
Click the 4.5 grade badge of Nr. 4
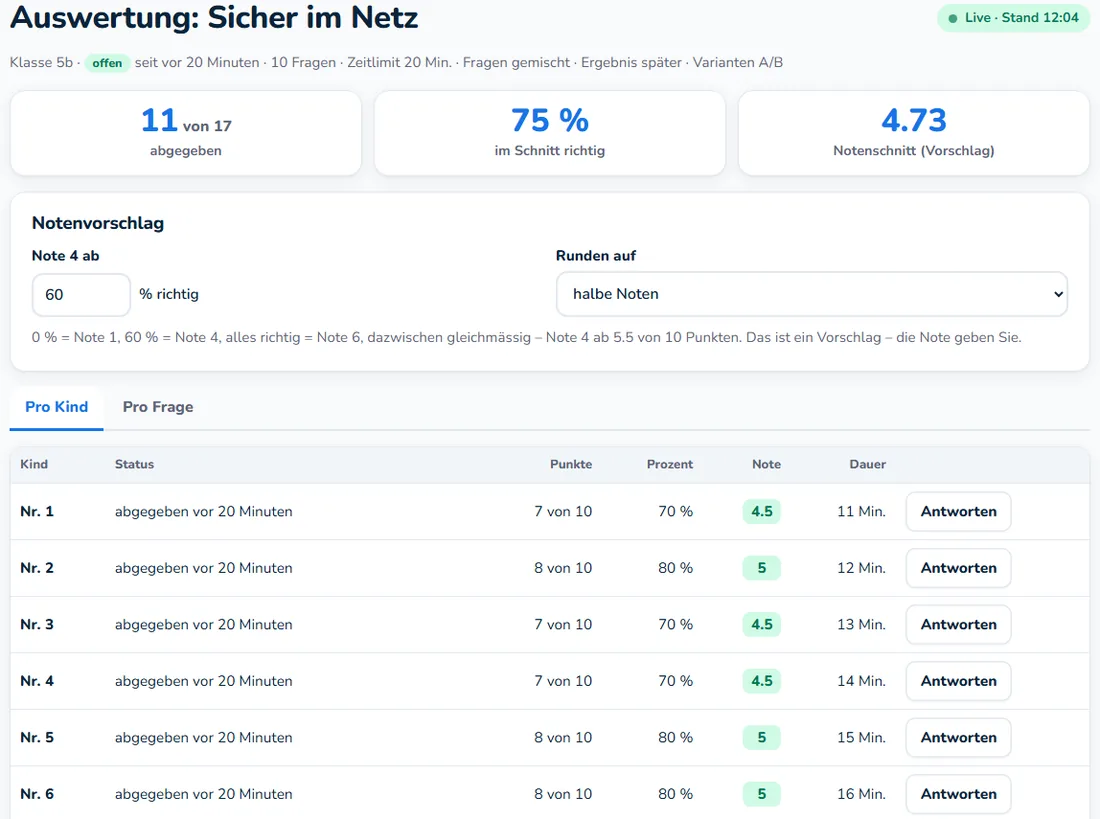pyautogui.click(x=762, y=681)
